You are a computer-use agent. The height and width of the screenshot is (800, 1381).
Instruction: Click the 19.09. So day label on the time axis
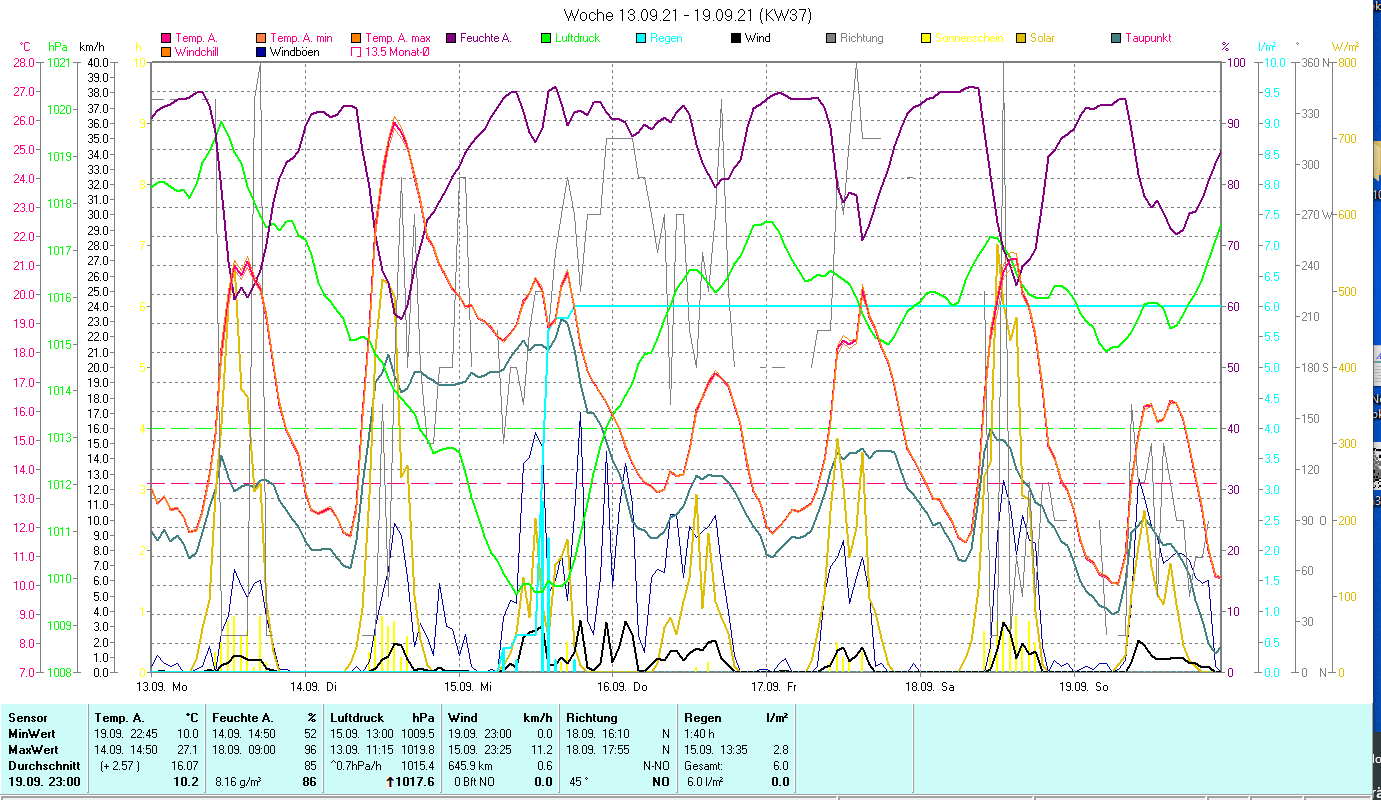tap(1083, 687)
